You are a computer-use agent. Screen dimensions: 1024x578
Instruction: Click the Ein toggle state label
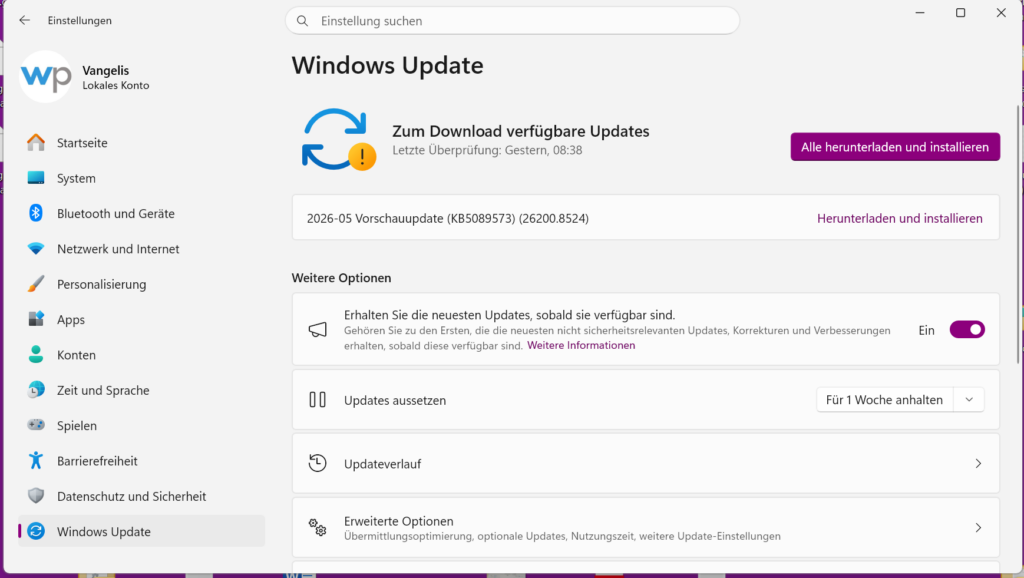pyautogui.click(x=926, y=330)
